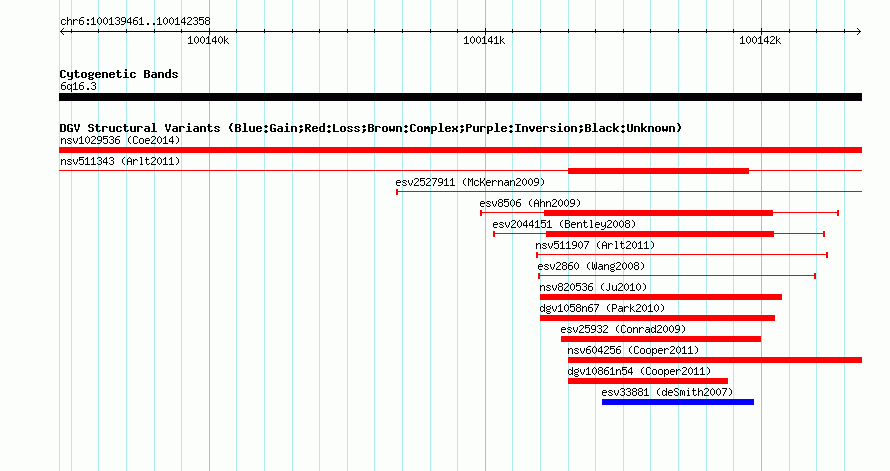Open the esv2527911 (McKernan2009) variant label
890x471 pixels.
[x=470, y=182]
